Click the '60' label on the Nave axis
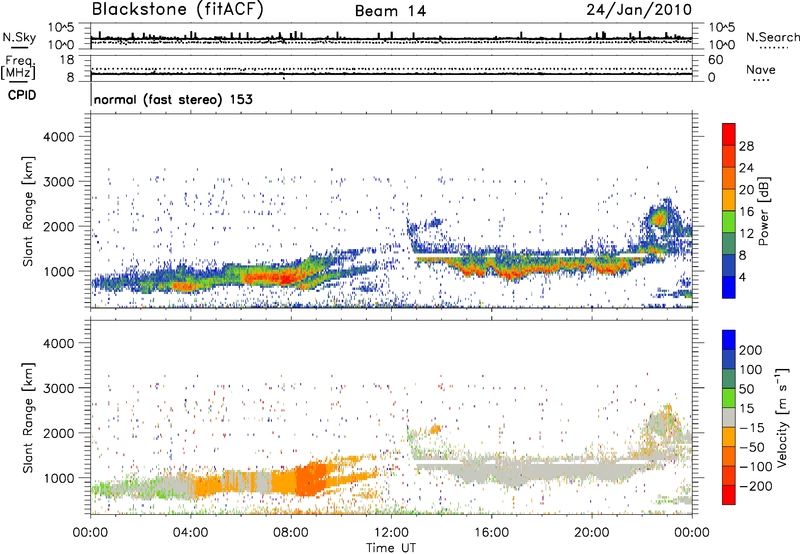The height and width of the screenshot is (554, 800). click(x=715, y=60)
